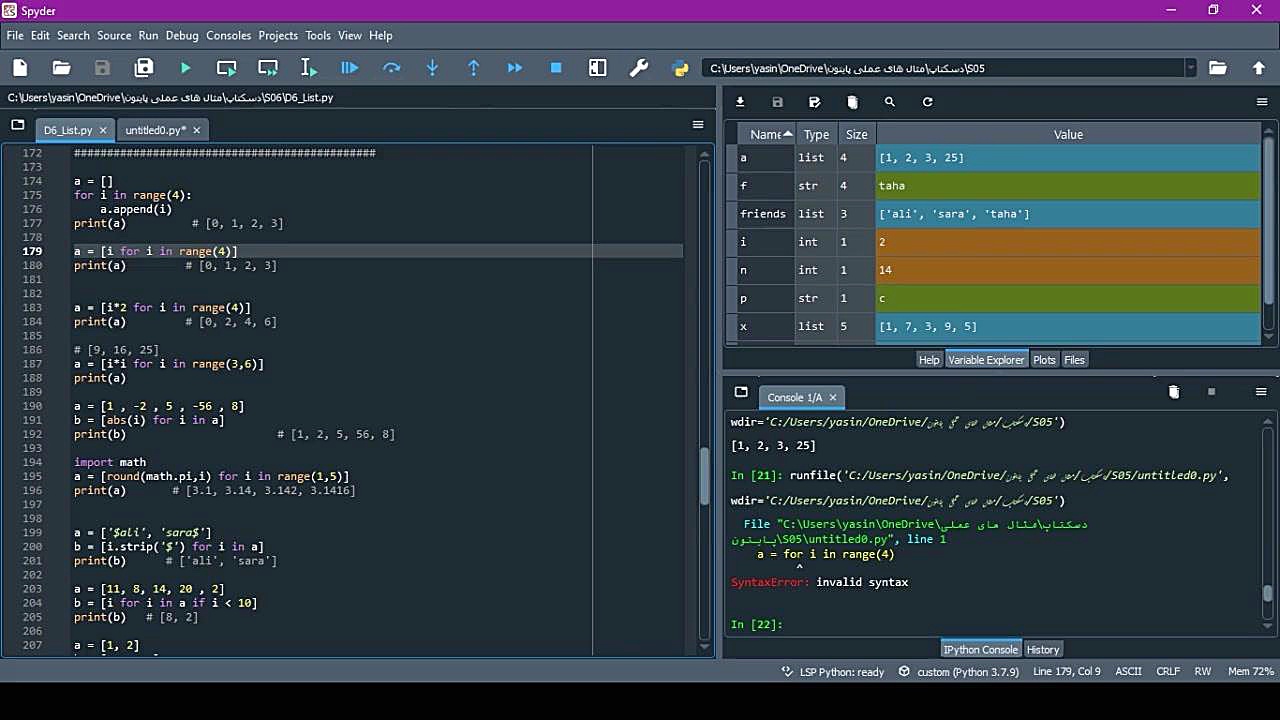
Task: Open the File menu
Action: [x=15, y=35]
